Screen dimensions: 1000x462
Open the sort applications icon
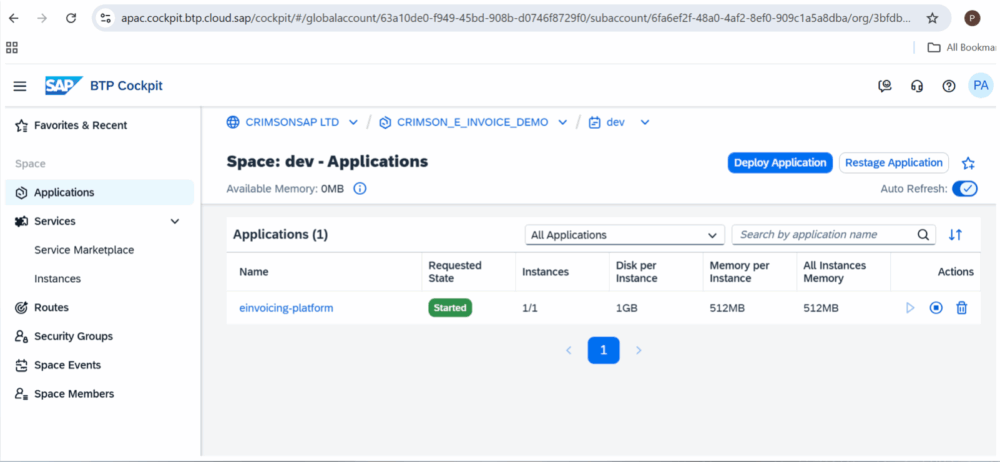coord(955,235)
